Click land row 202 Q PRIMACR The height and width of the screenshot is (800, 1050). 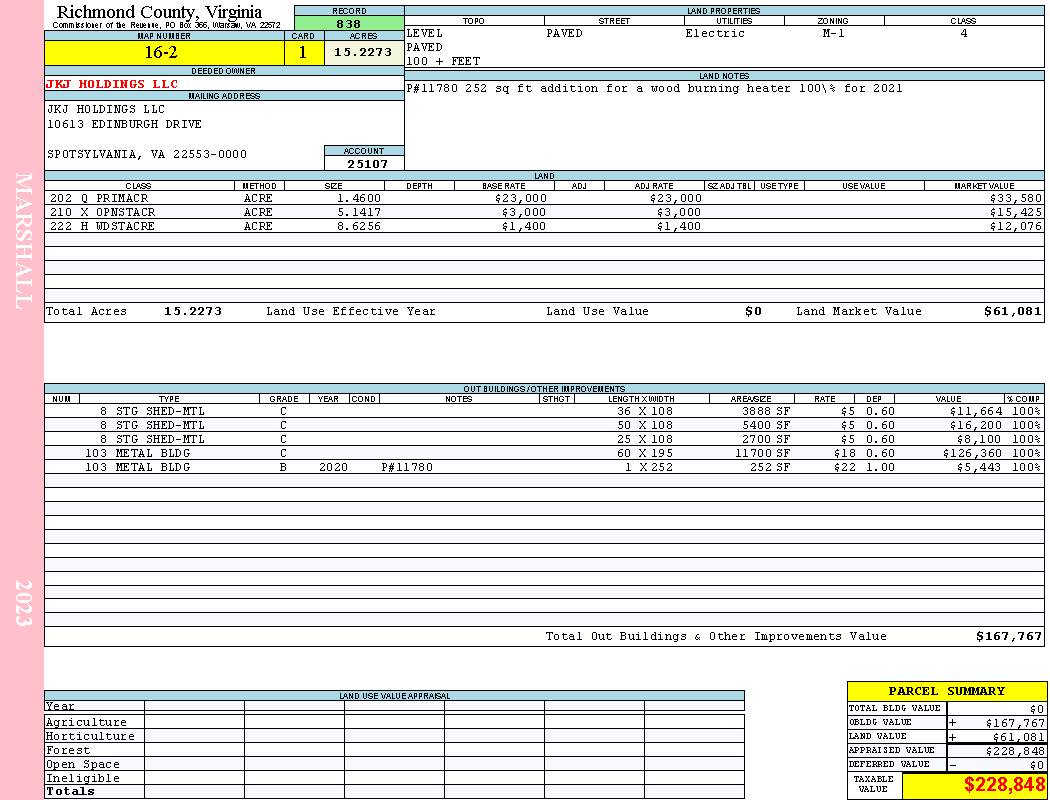[544, 198]
